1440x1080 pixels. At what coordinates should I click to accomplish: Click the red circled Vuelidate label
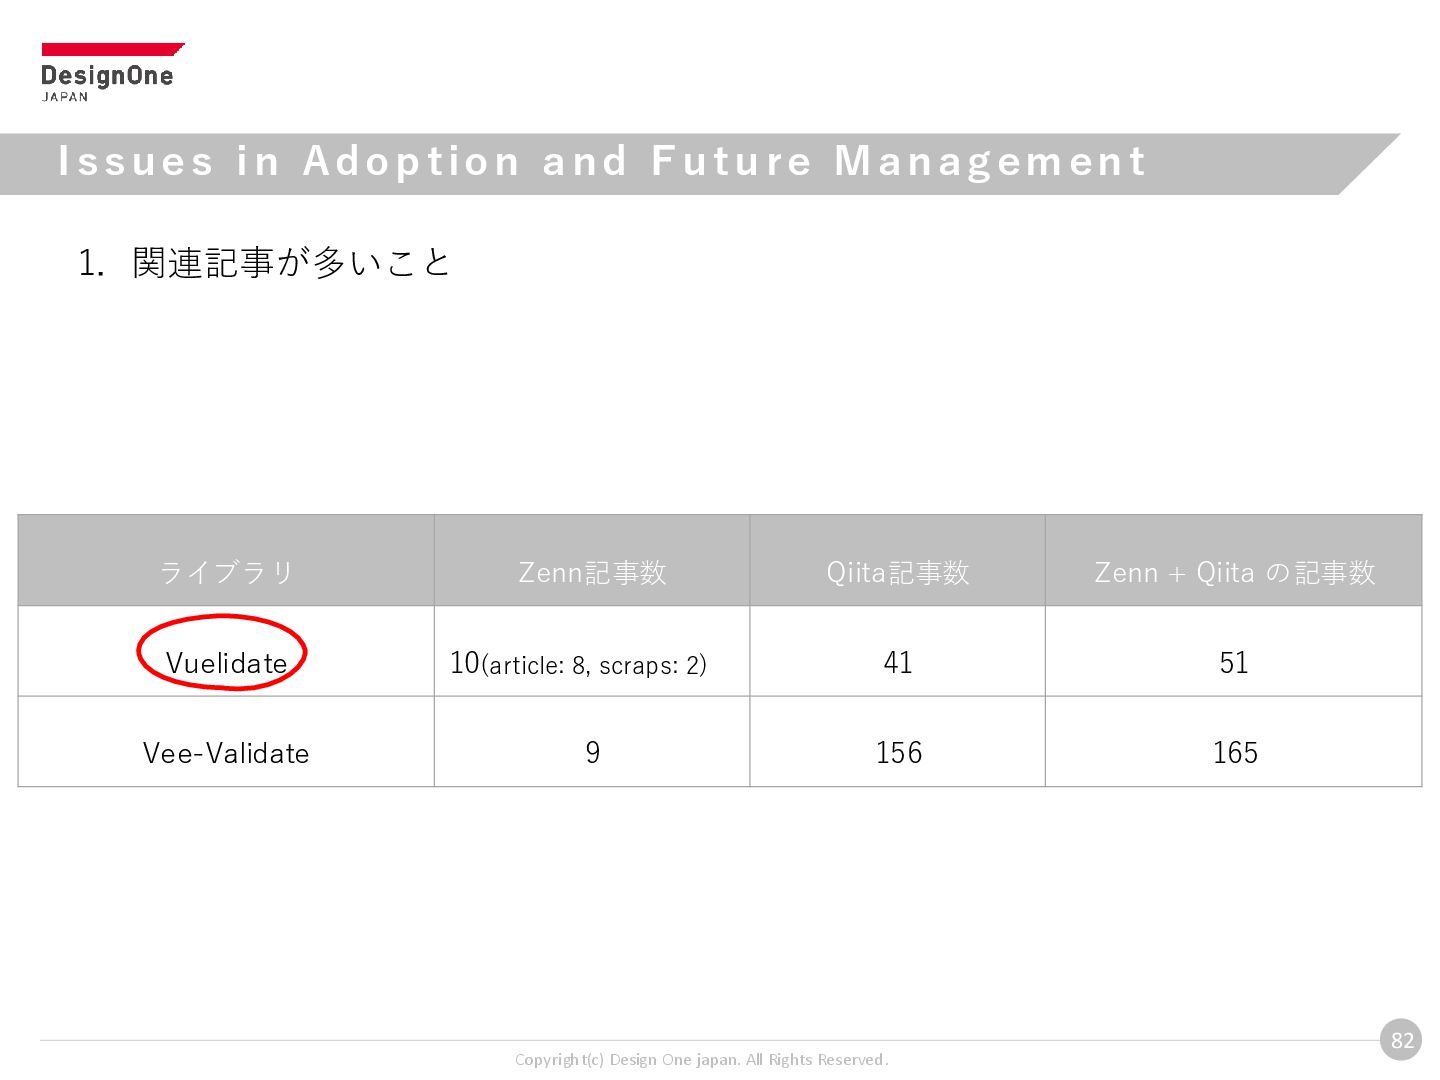[226, 662]
